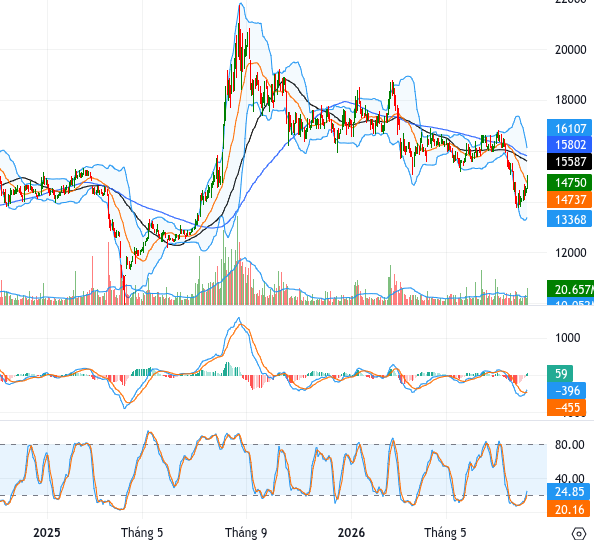This screenshot has width=594, height=540.
Task: Click the Tháng 9 time axis label
Action: (246, 532)
